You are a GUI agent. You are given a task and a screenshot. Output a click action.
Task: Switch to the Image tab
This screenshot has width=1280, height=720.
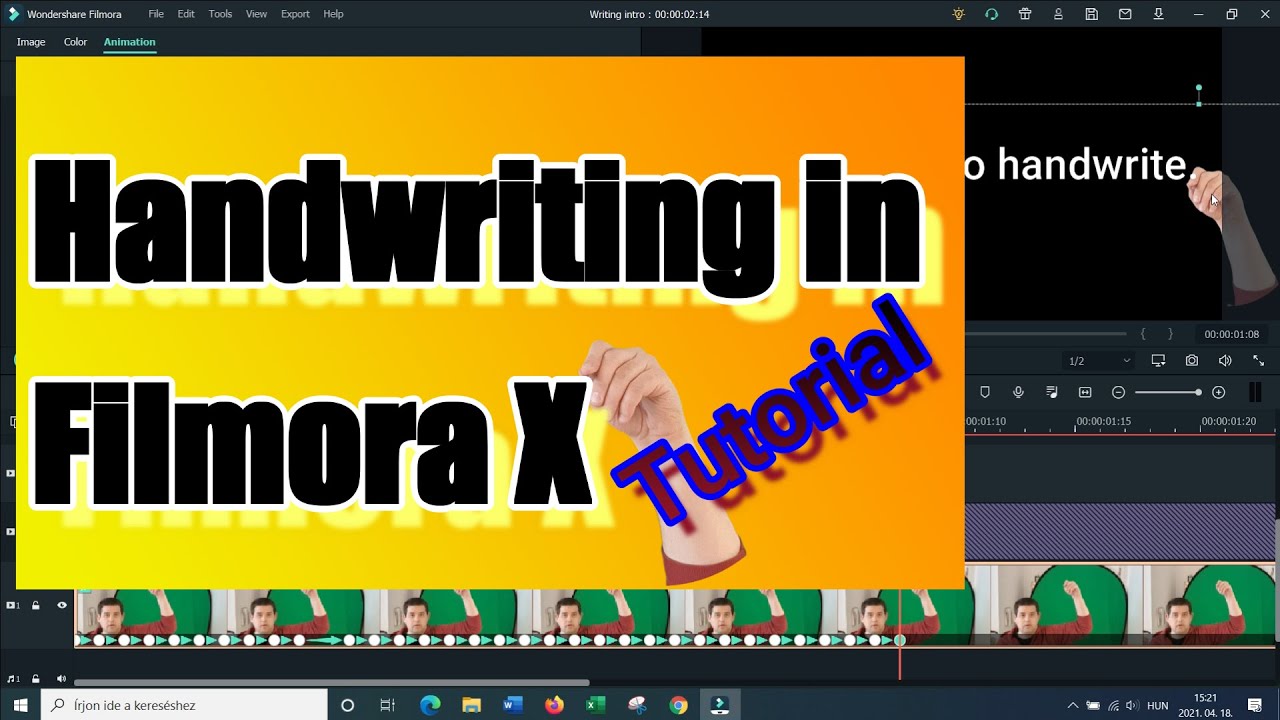tap(31, 42)
